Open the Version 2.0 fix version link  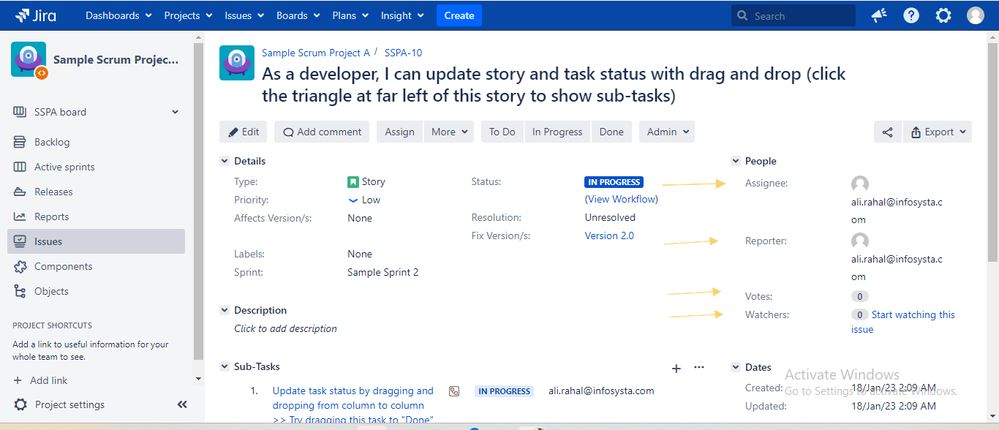coord(609,235)
